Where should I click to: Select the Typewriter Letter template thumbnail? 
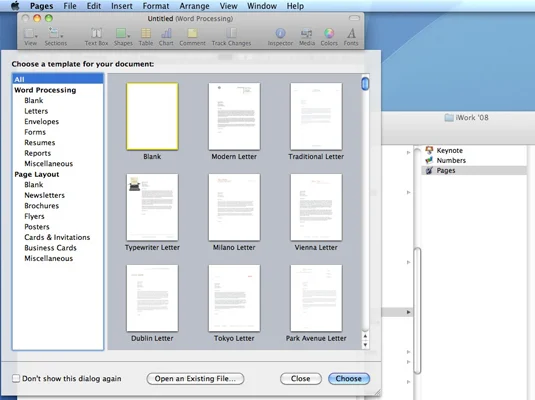point(152,207)
